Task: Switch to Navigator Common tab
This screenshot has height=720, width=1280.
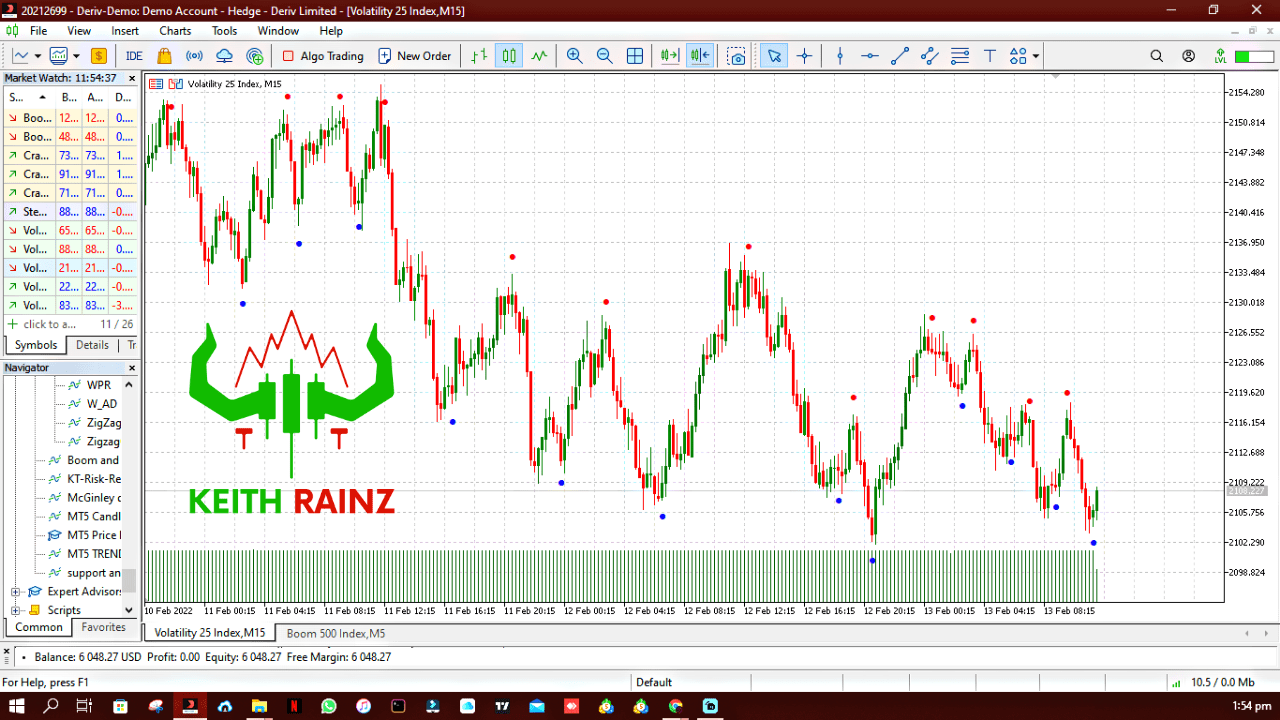Action: click(39, 628)
